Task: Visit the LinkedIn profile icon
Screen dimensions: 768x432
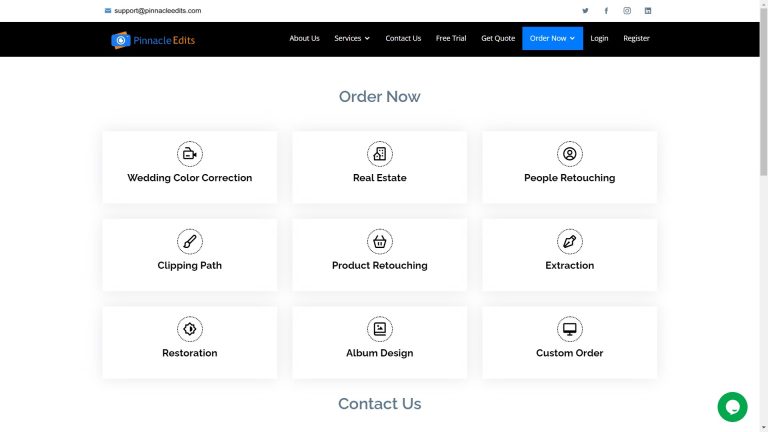Action: [648, 11]
